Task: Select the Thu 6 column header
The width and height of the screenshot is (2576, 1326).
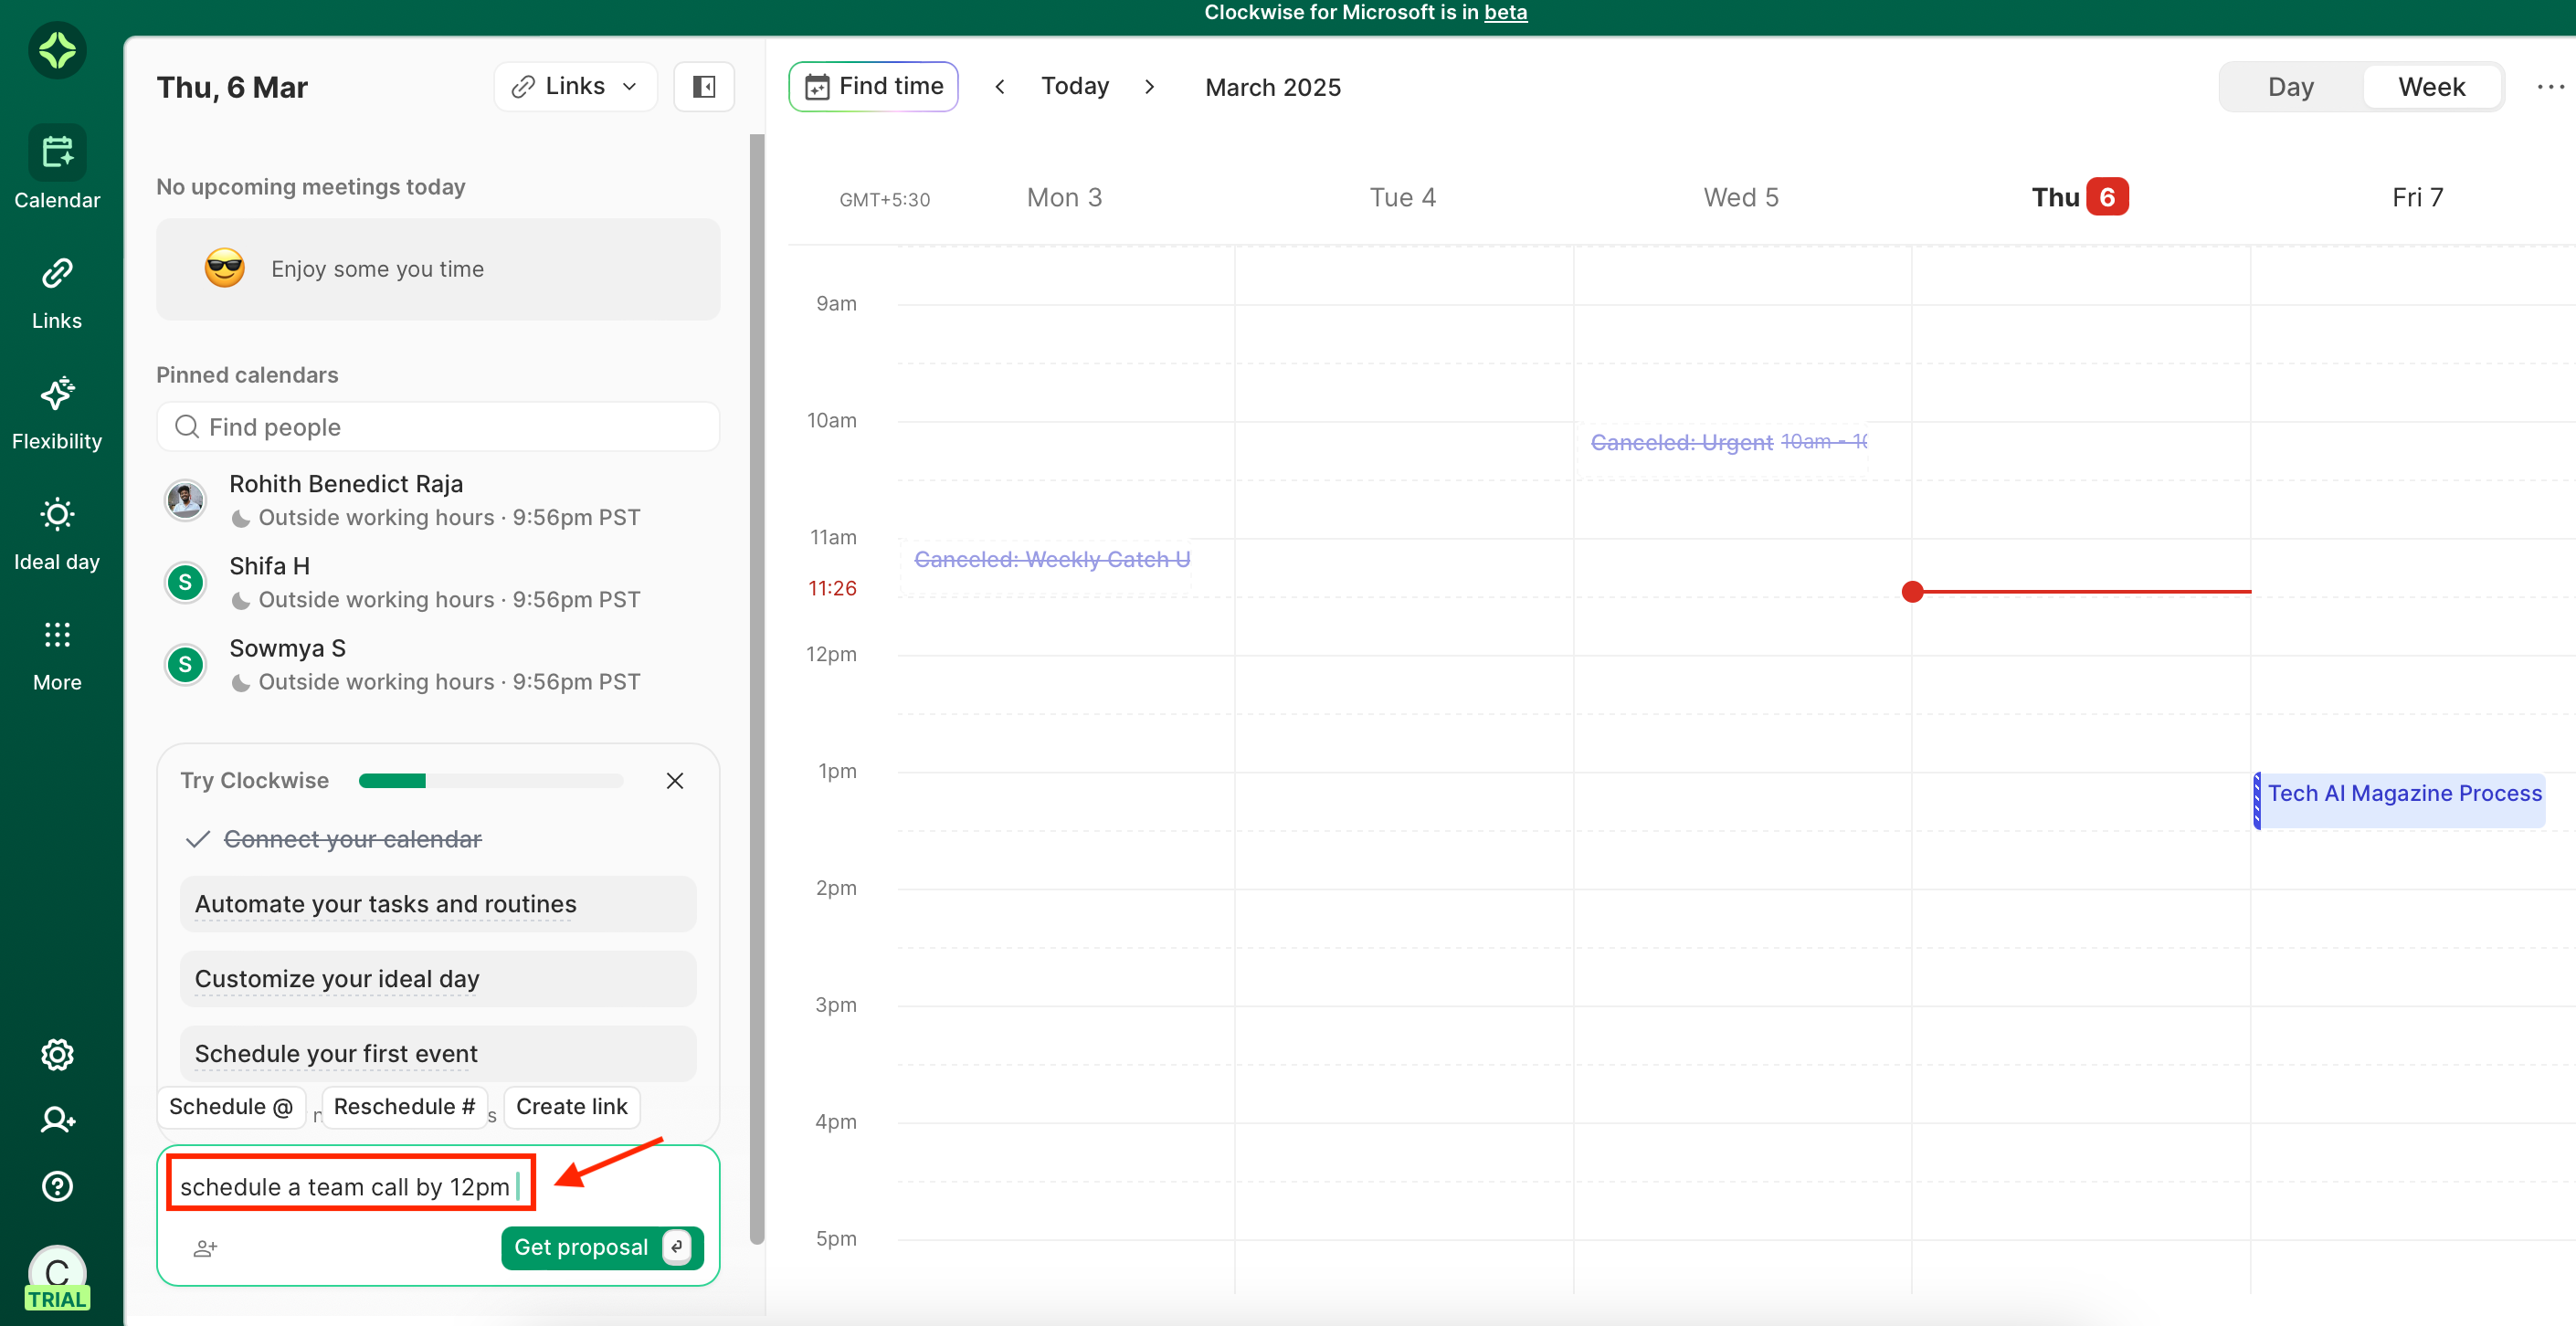Action: tap(2080, 198)
